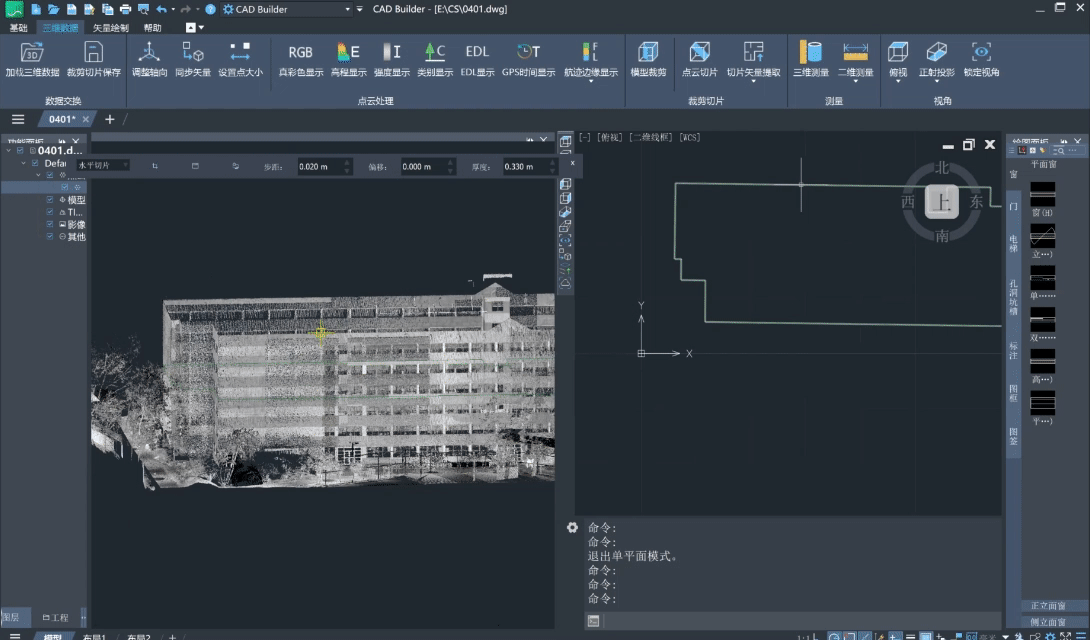Click the 上 face of the view cube

(941, 203)
